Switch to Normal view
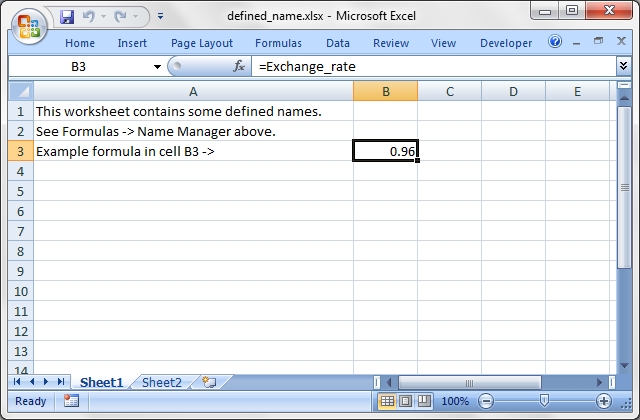Image resolution: width=640 pixels, height=420 pixels. pos(387,401)
